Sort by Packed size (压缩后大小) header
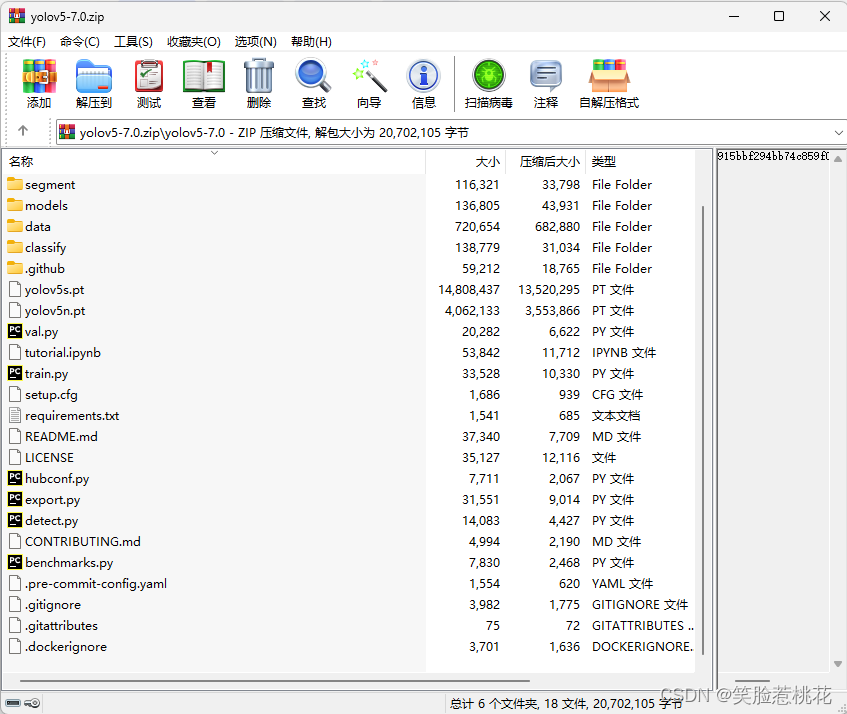The height and width of the screenshot is (714, 847). tap(546, 161)
